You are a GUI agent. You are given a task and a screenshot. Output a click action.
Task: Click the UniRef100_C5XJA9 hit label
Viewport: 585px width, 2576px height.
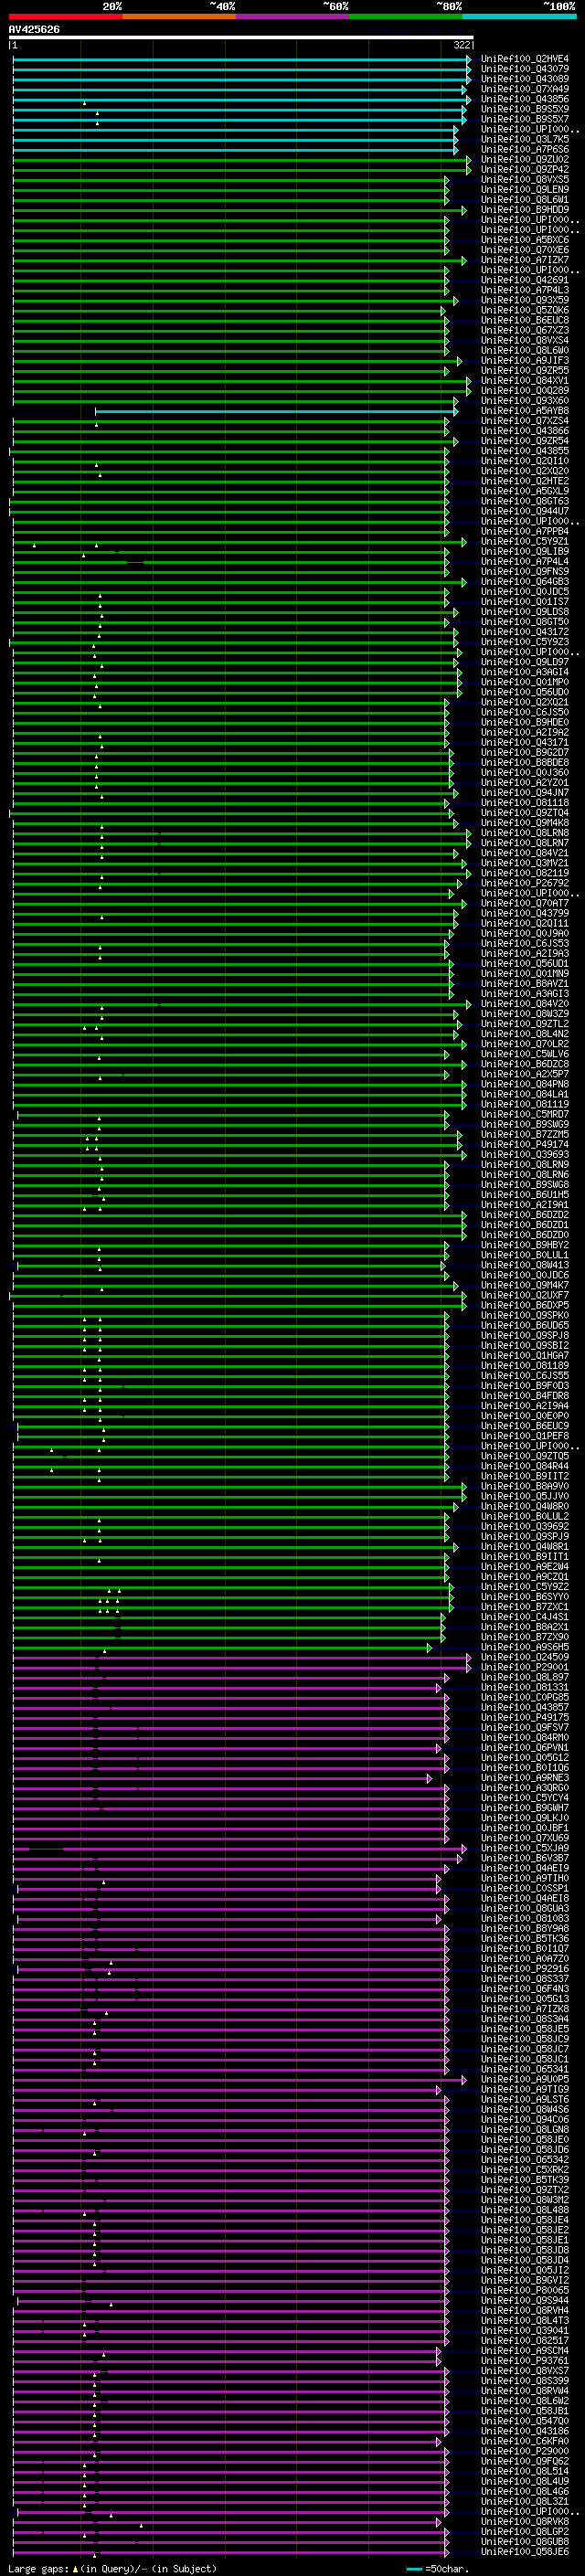(x=524, y=1848)
